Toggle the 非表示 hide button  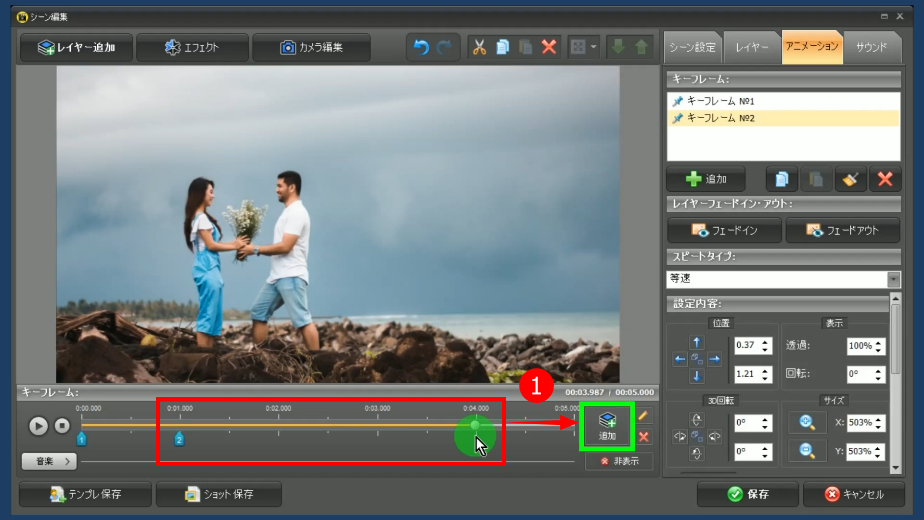pos(618,461)
